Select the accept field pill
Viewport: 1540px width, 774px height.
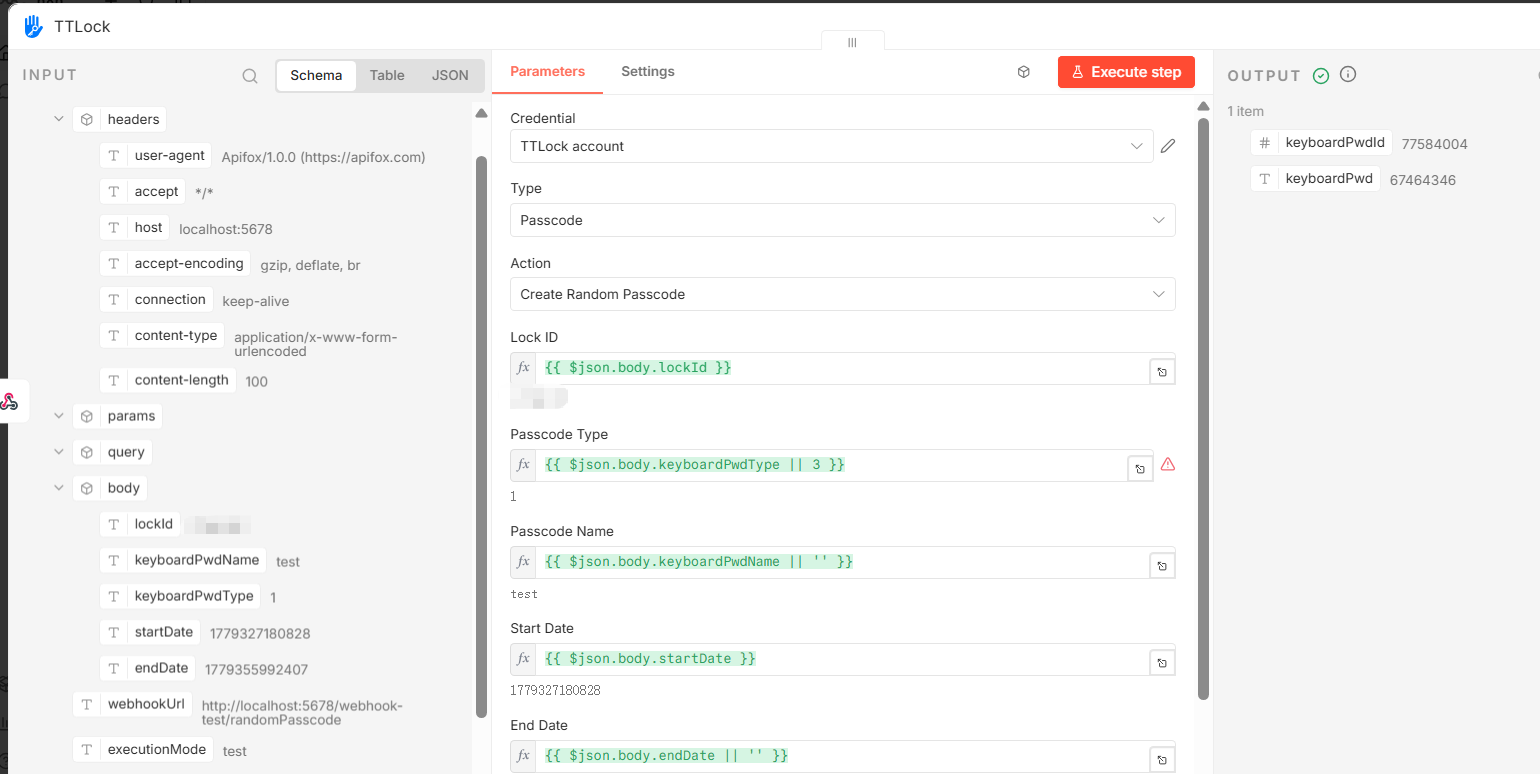click(x=143, y=192)
